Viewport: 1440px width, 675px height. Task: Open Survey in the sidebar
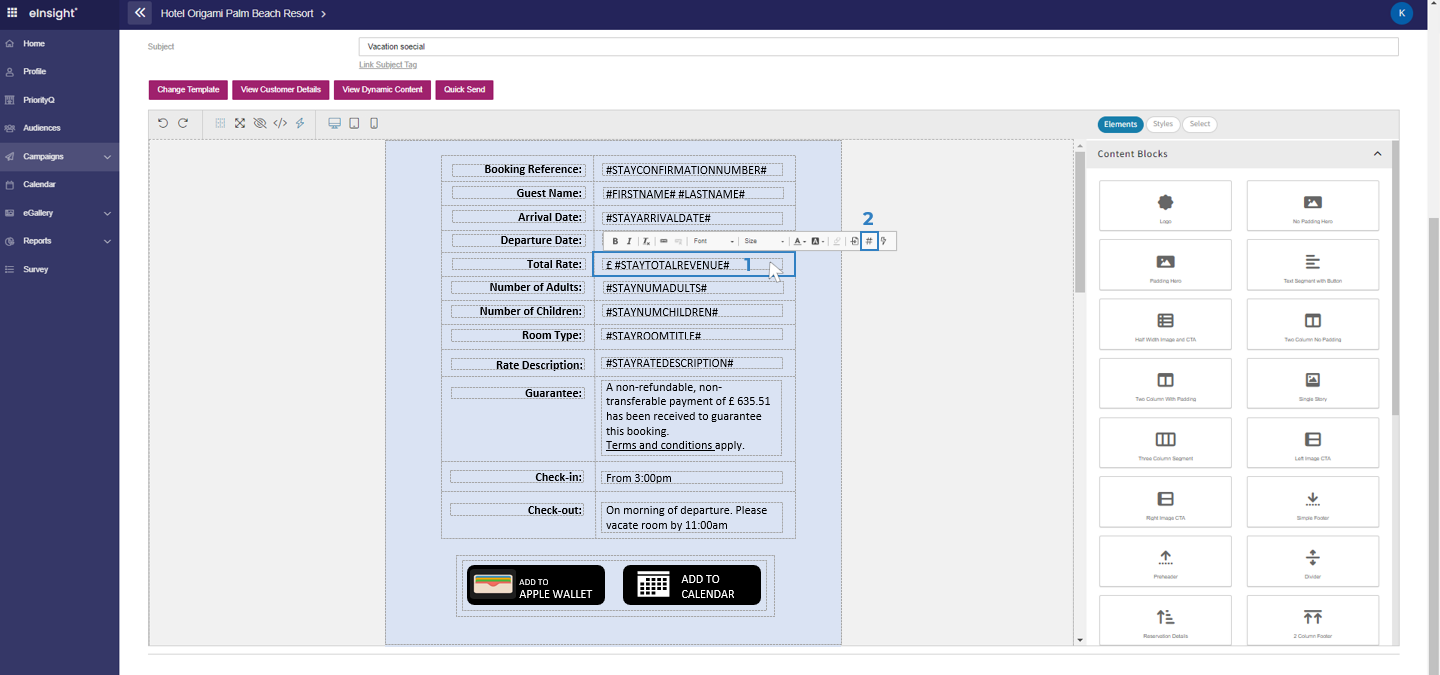point(59,269)
